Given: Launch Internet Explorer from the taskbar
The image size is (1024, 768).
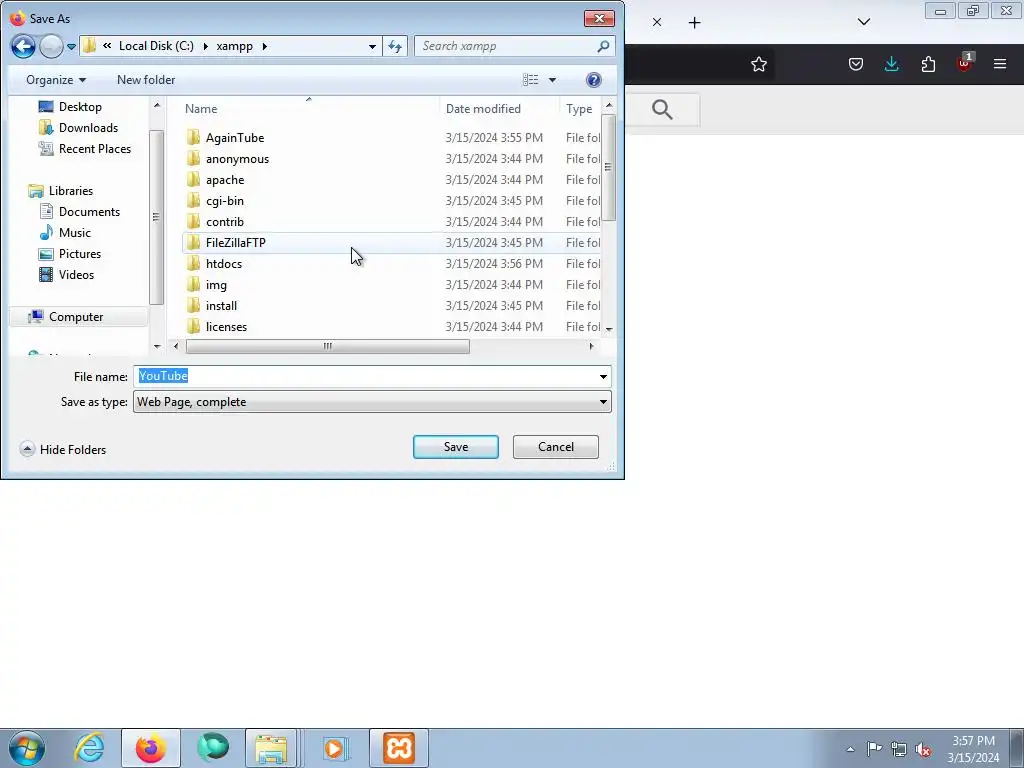Looking at the screenshot, I should [x=89, y=748].
